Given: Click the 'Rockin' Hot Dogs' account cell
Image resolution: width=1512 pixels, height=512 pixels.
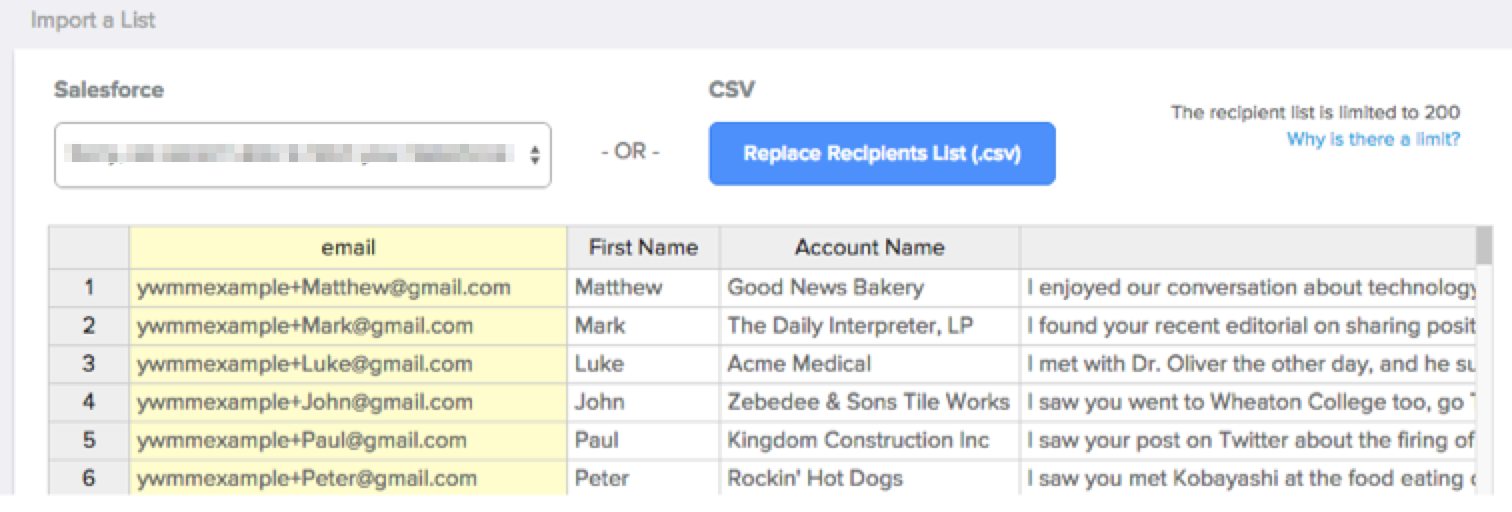Looking at the screenshot, I should pyautogui.click(x=869, y=477).
